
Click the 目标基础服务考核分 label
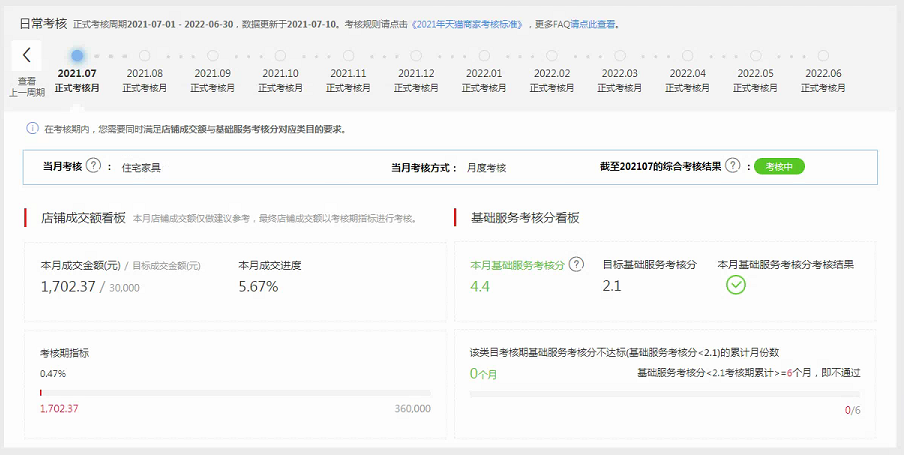(650, 265)
